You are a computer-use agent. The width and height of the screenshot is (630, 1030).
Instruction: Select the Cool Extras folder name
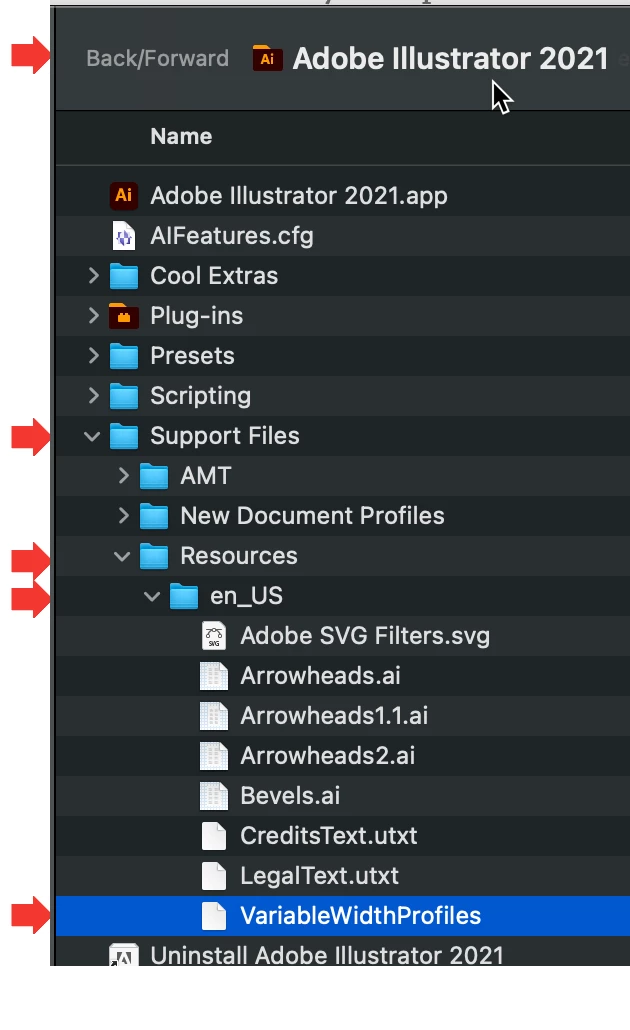(214, 276)
